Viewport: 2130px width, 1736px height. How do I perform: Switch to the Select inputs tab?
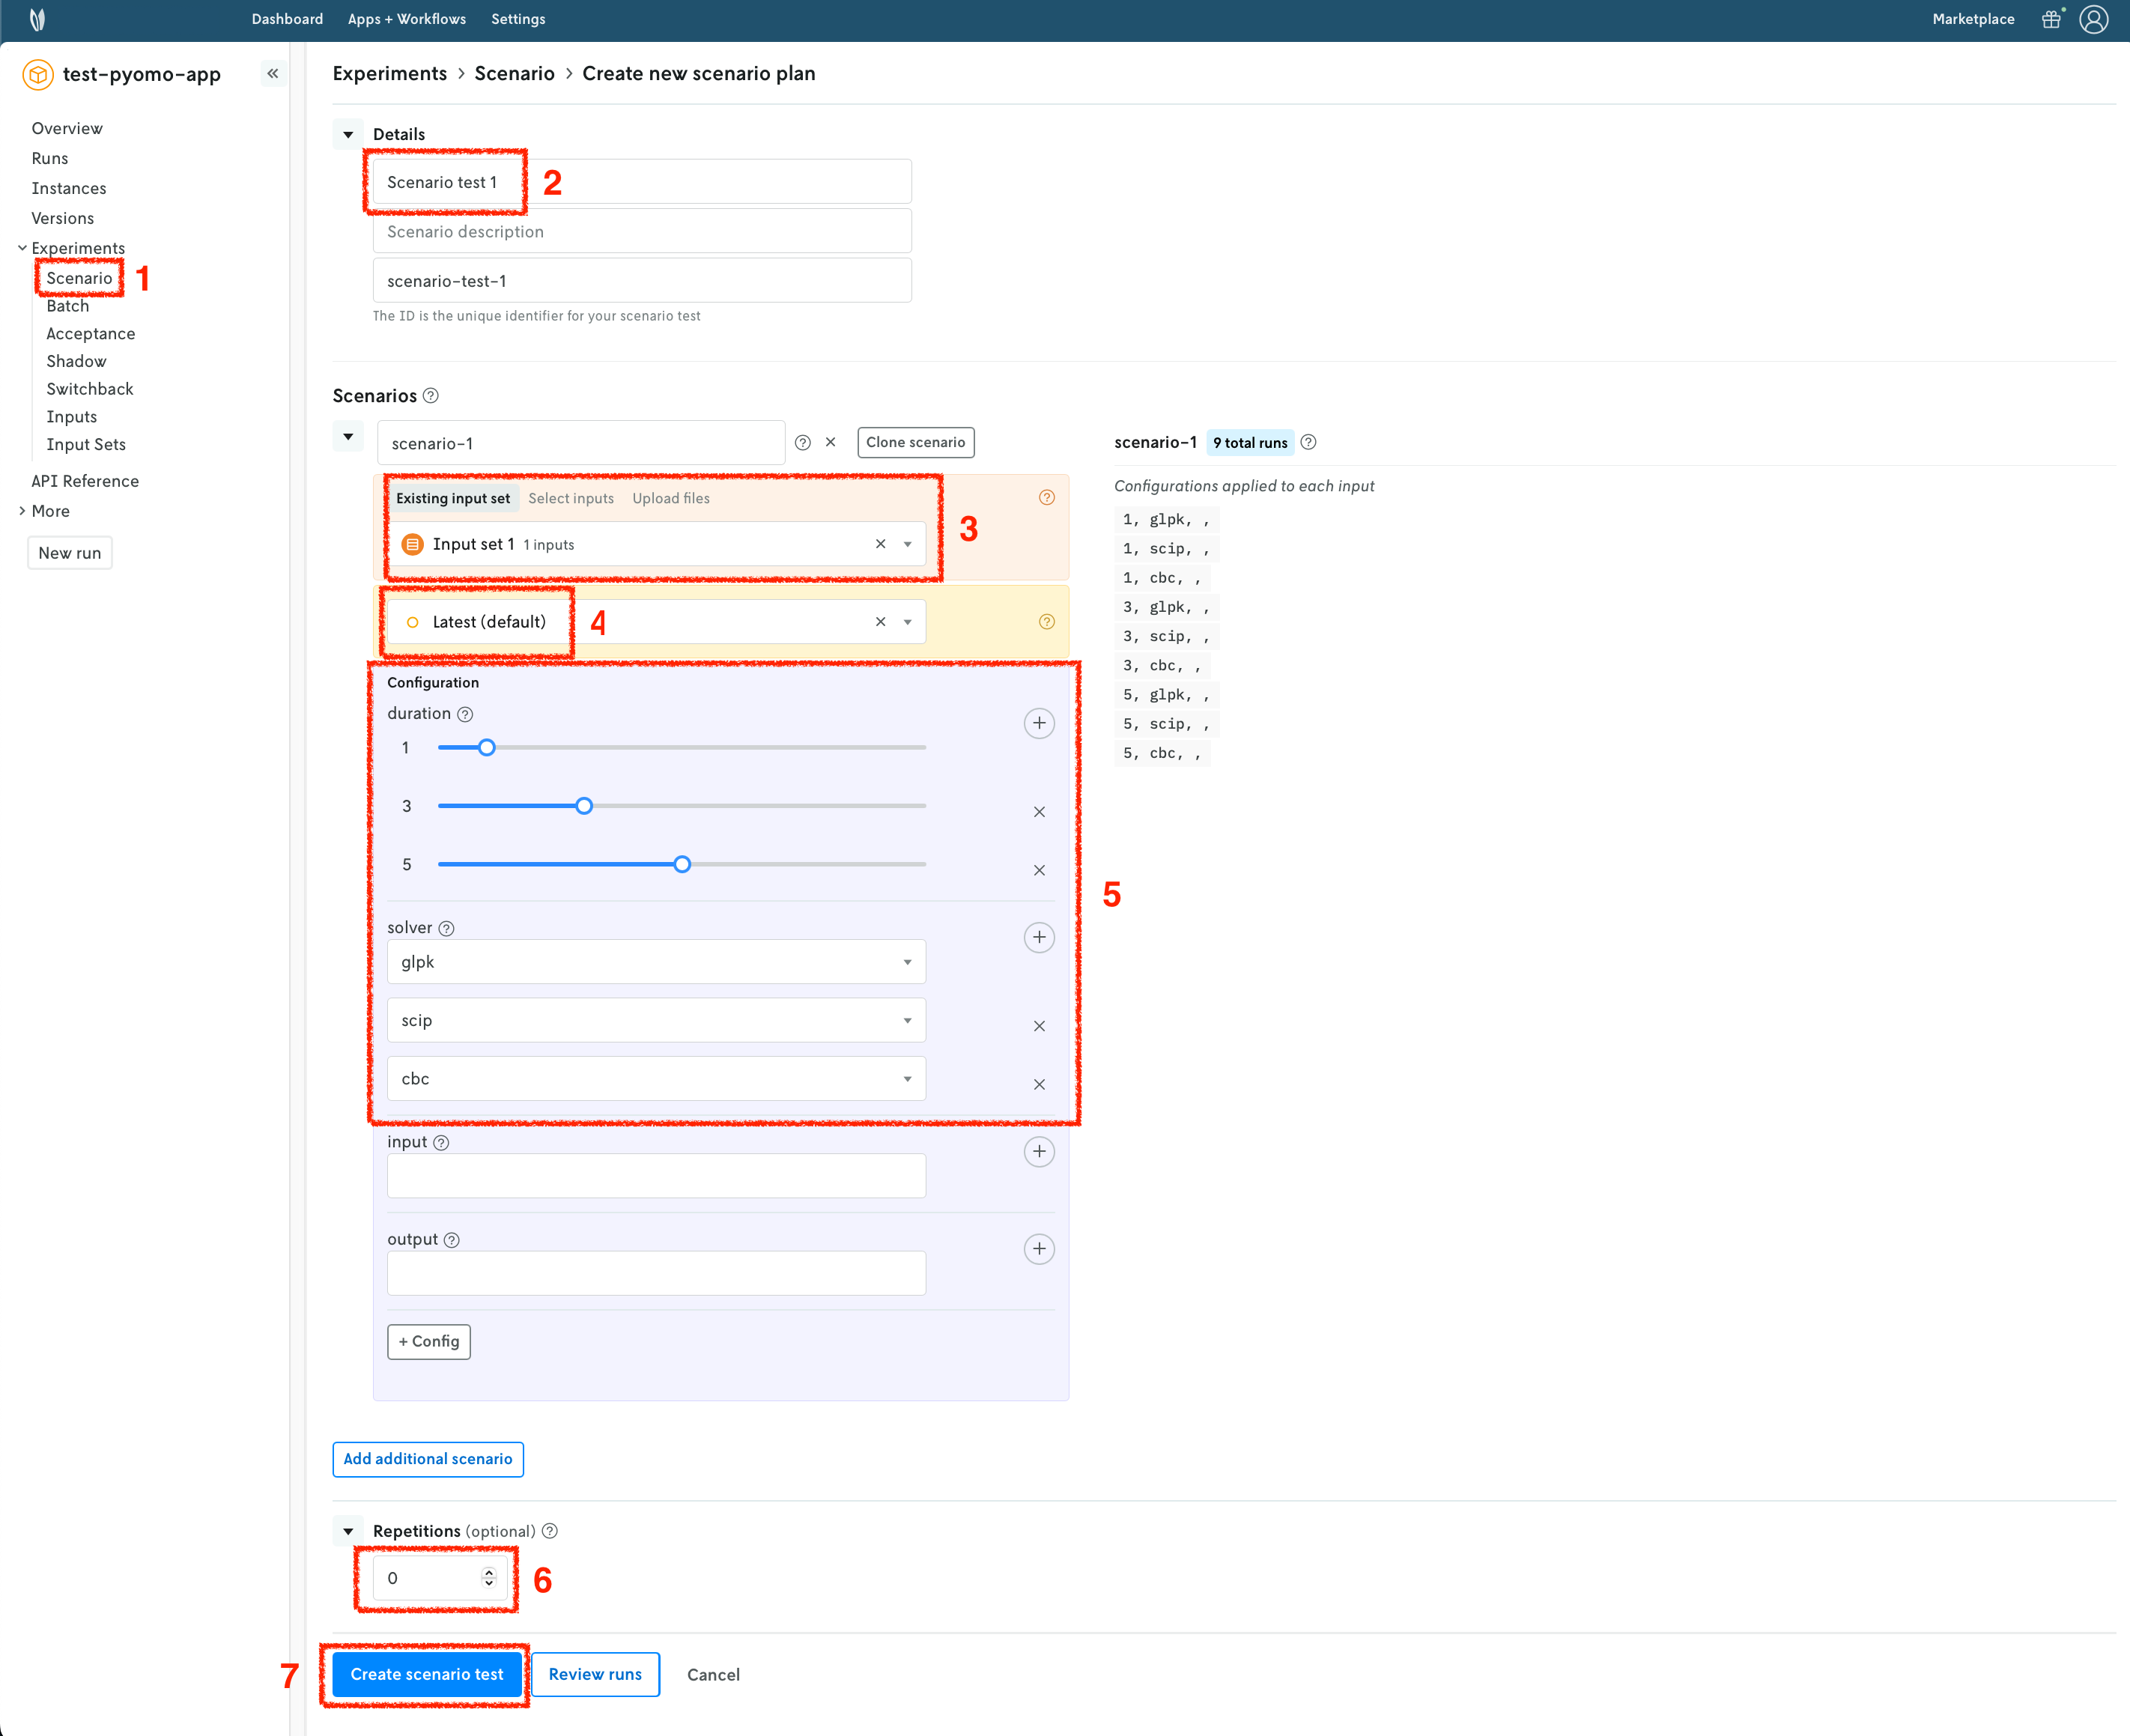571,498
